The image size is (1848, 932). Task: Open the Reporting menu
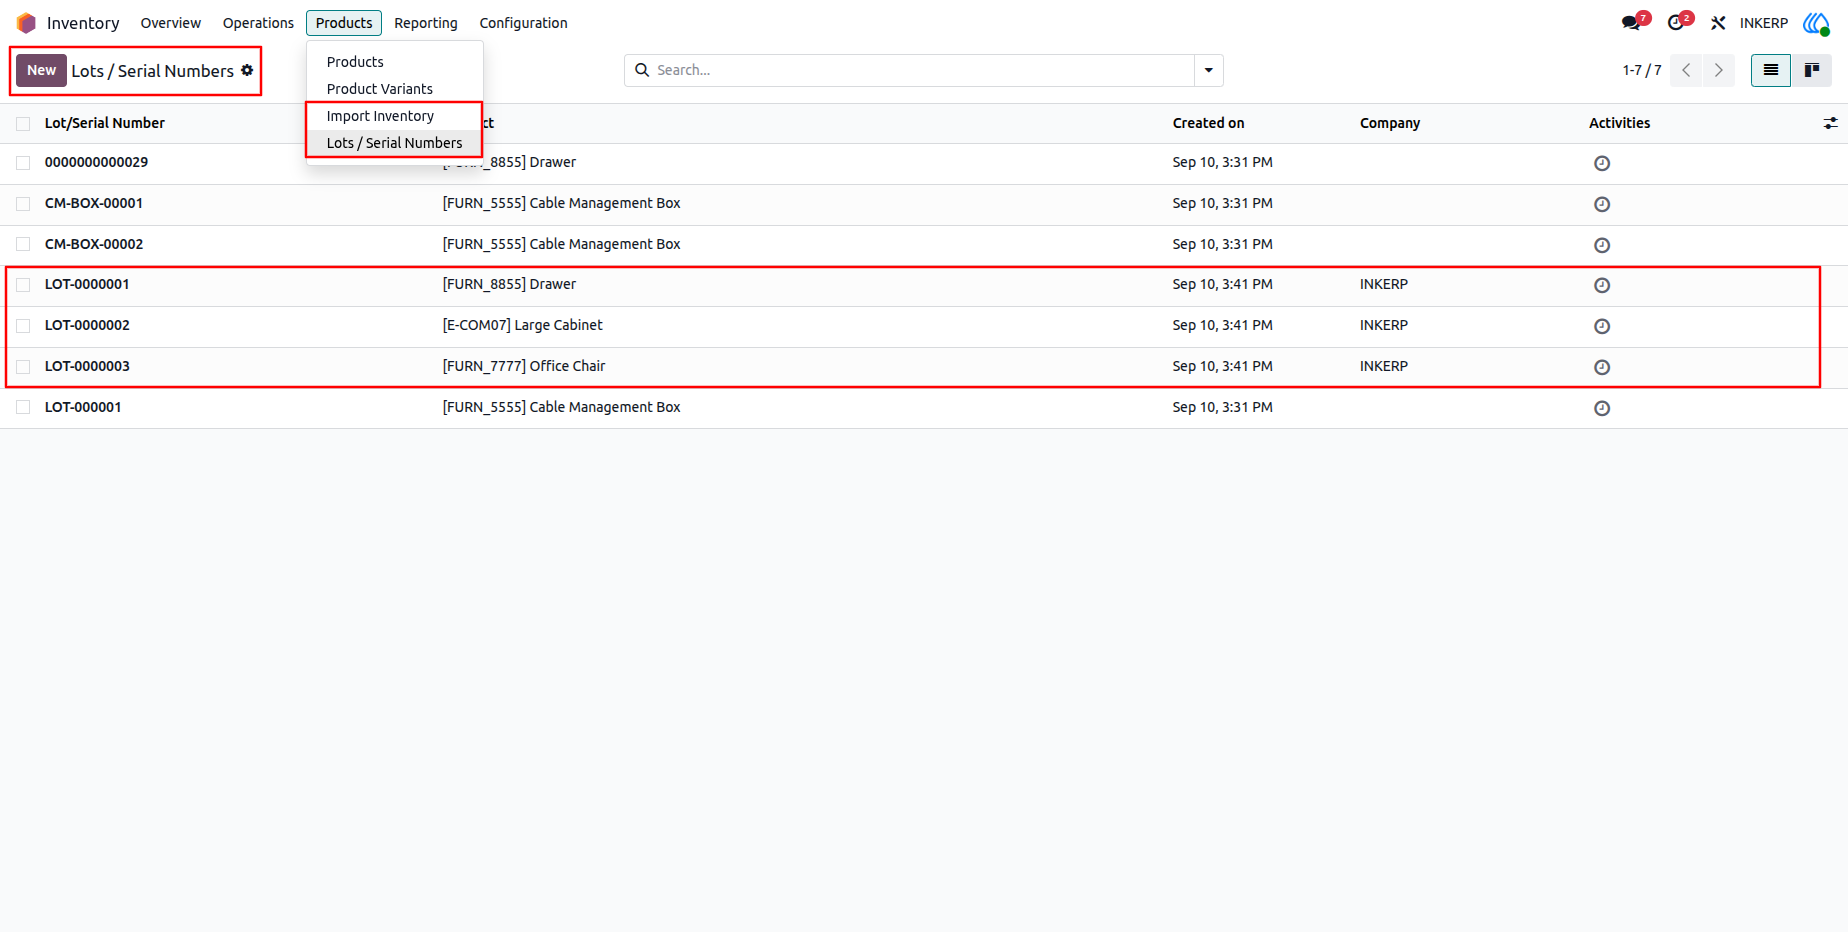[x=426, y=23]
